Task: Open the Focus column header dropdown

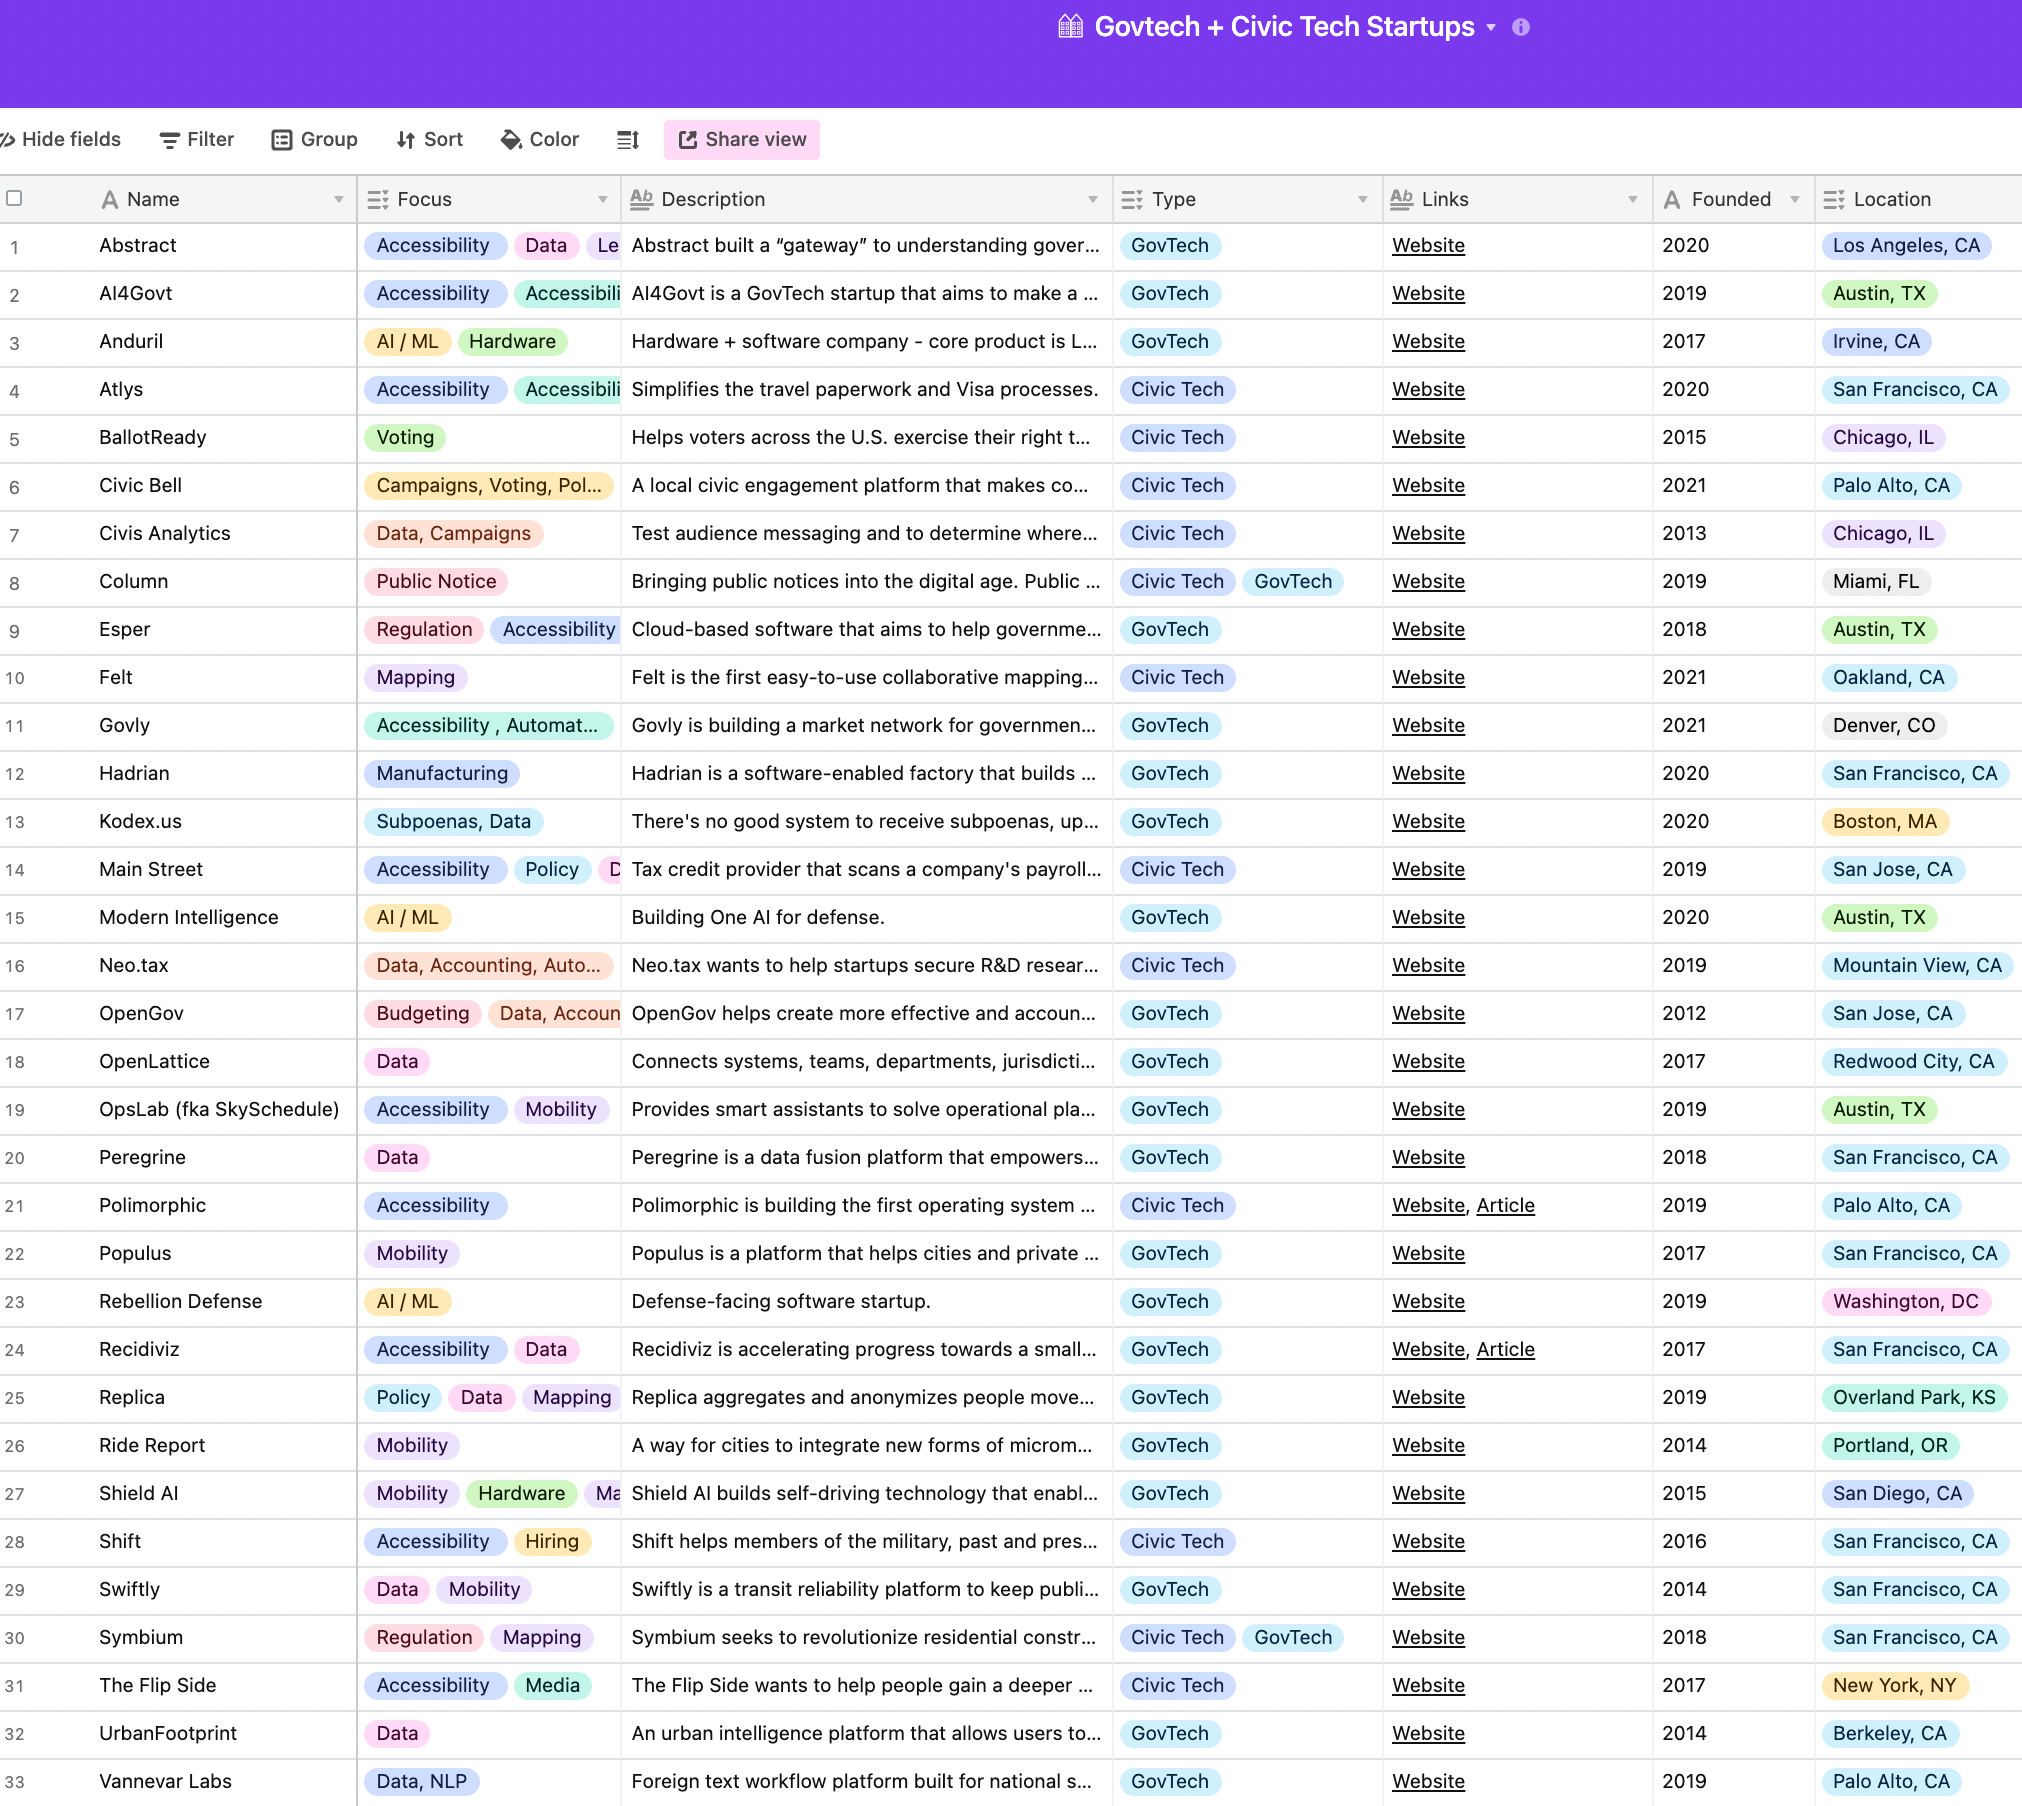Action: point(602,200)
